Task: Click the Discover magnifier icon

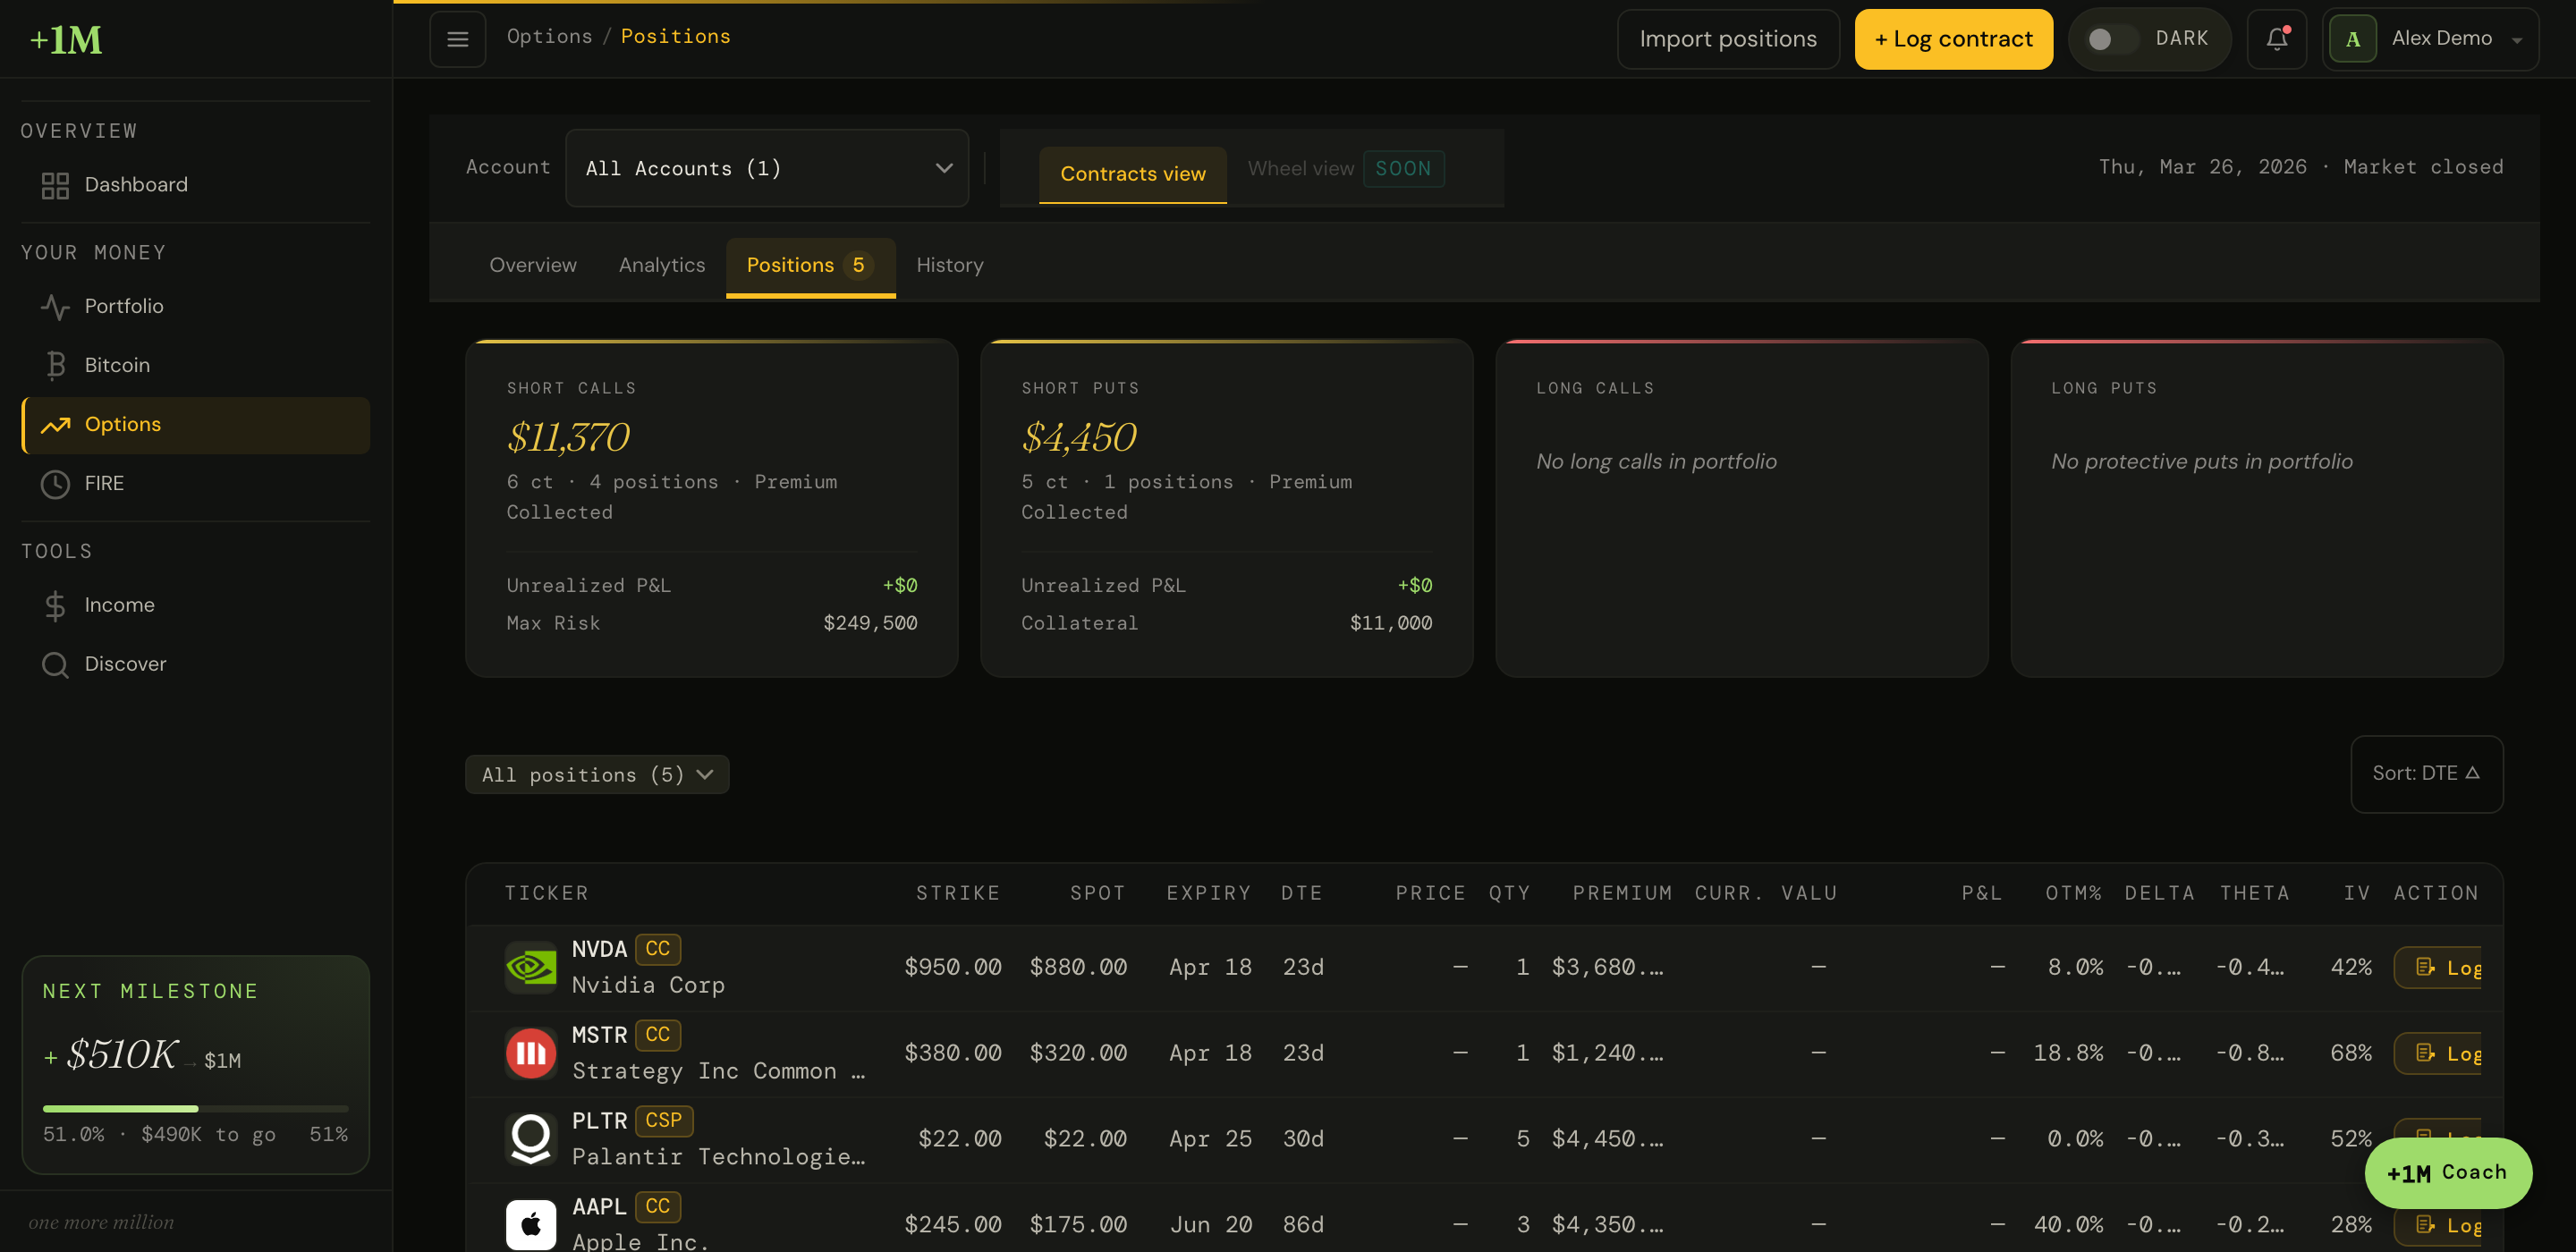Action: pyautogui.click(x=55, y=665)
